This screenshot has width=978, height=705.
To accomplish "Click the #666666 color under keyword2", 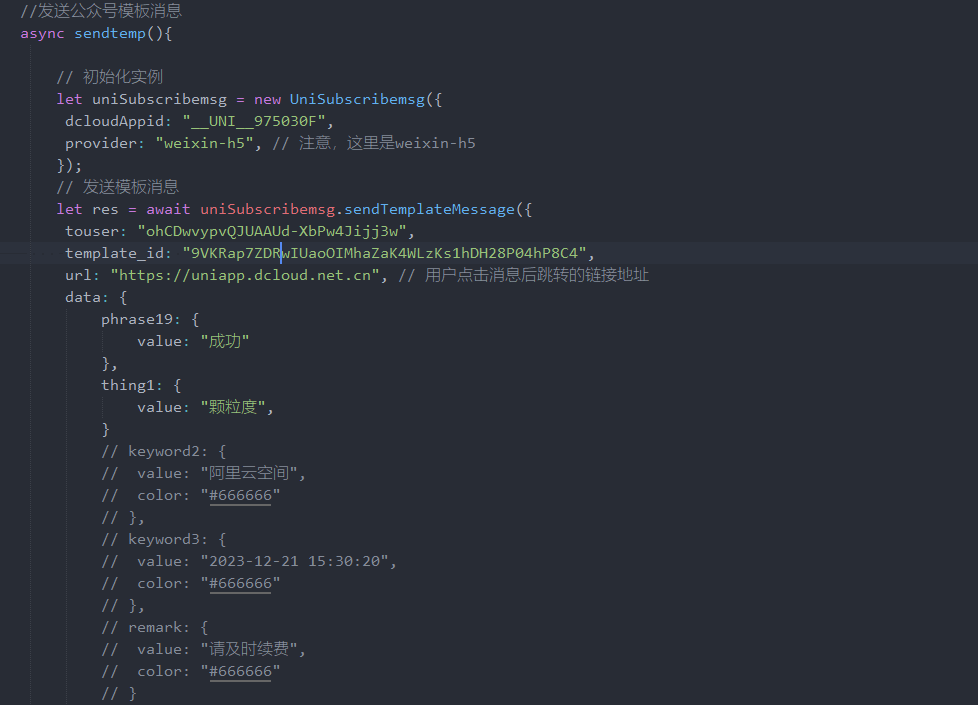I will [240, 495].
